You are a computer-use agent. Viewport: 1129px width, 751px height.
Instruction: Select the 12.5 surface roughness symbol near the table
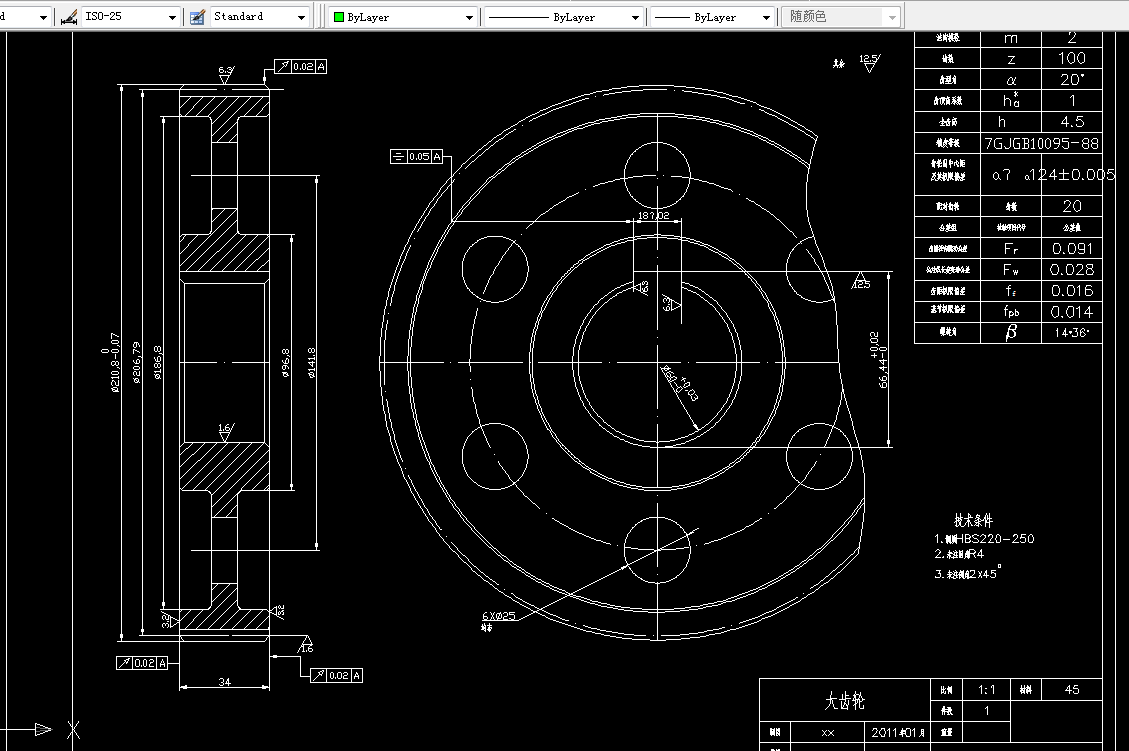click(x=869, y=63)
